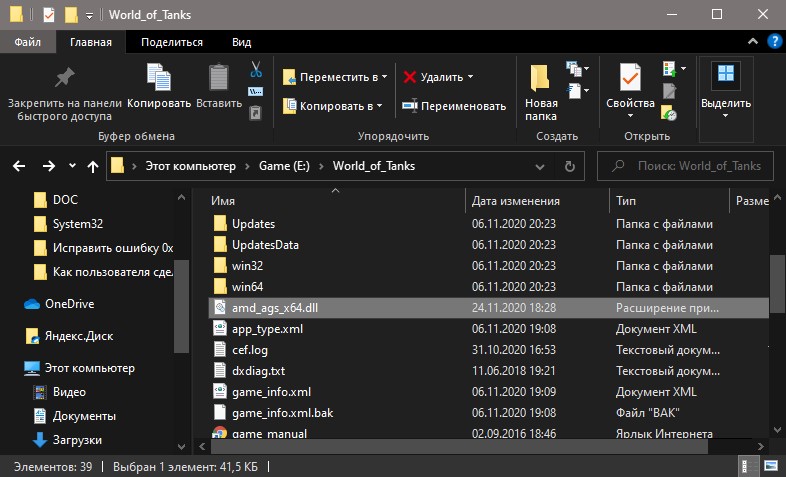Expand the New item dropdown icon

click(x=577, y=69)
